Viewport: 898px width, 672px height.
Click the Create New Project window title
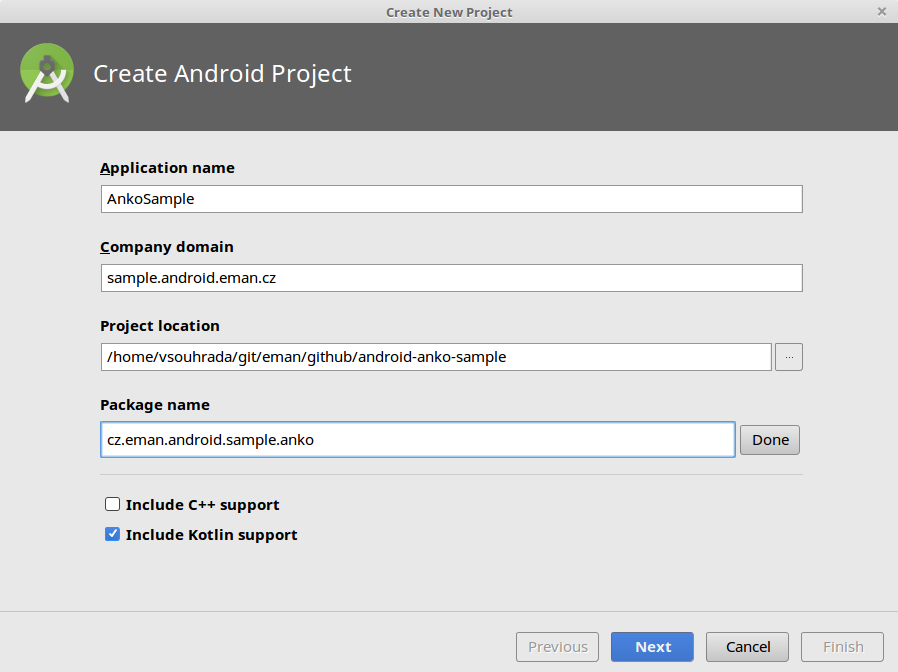tap(449, 12)
